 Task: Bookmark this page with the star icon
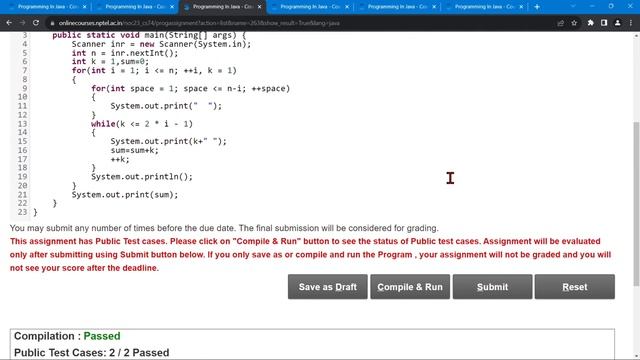coord(574,23)
